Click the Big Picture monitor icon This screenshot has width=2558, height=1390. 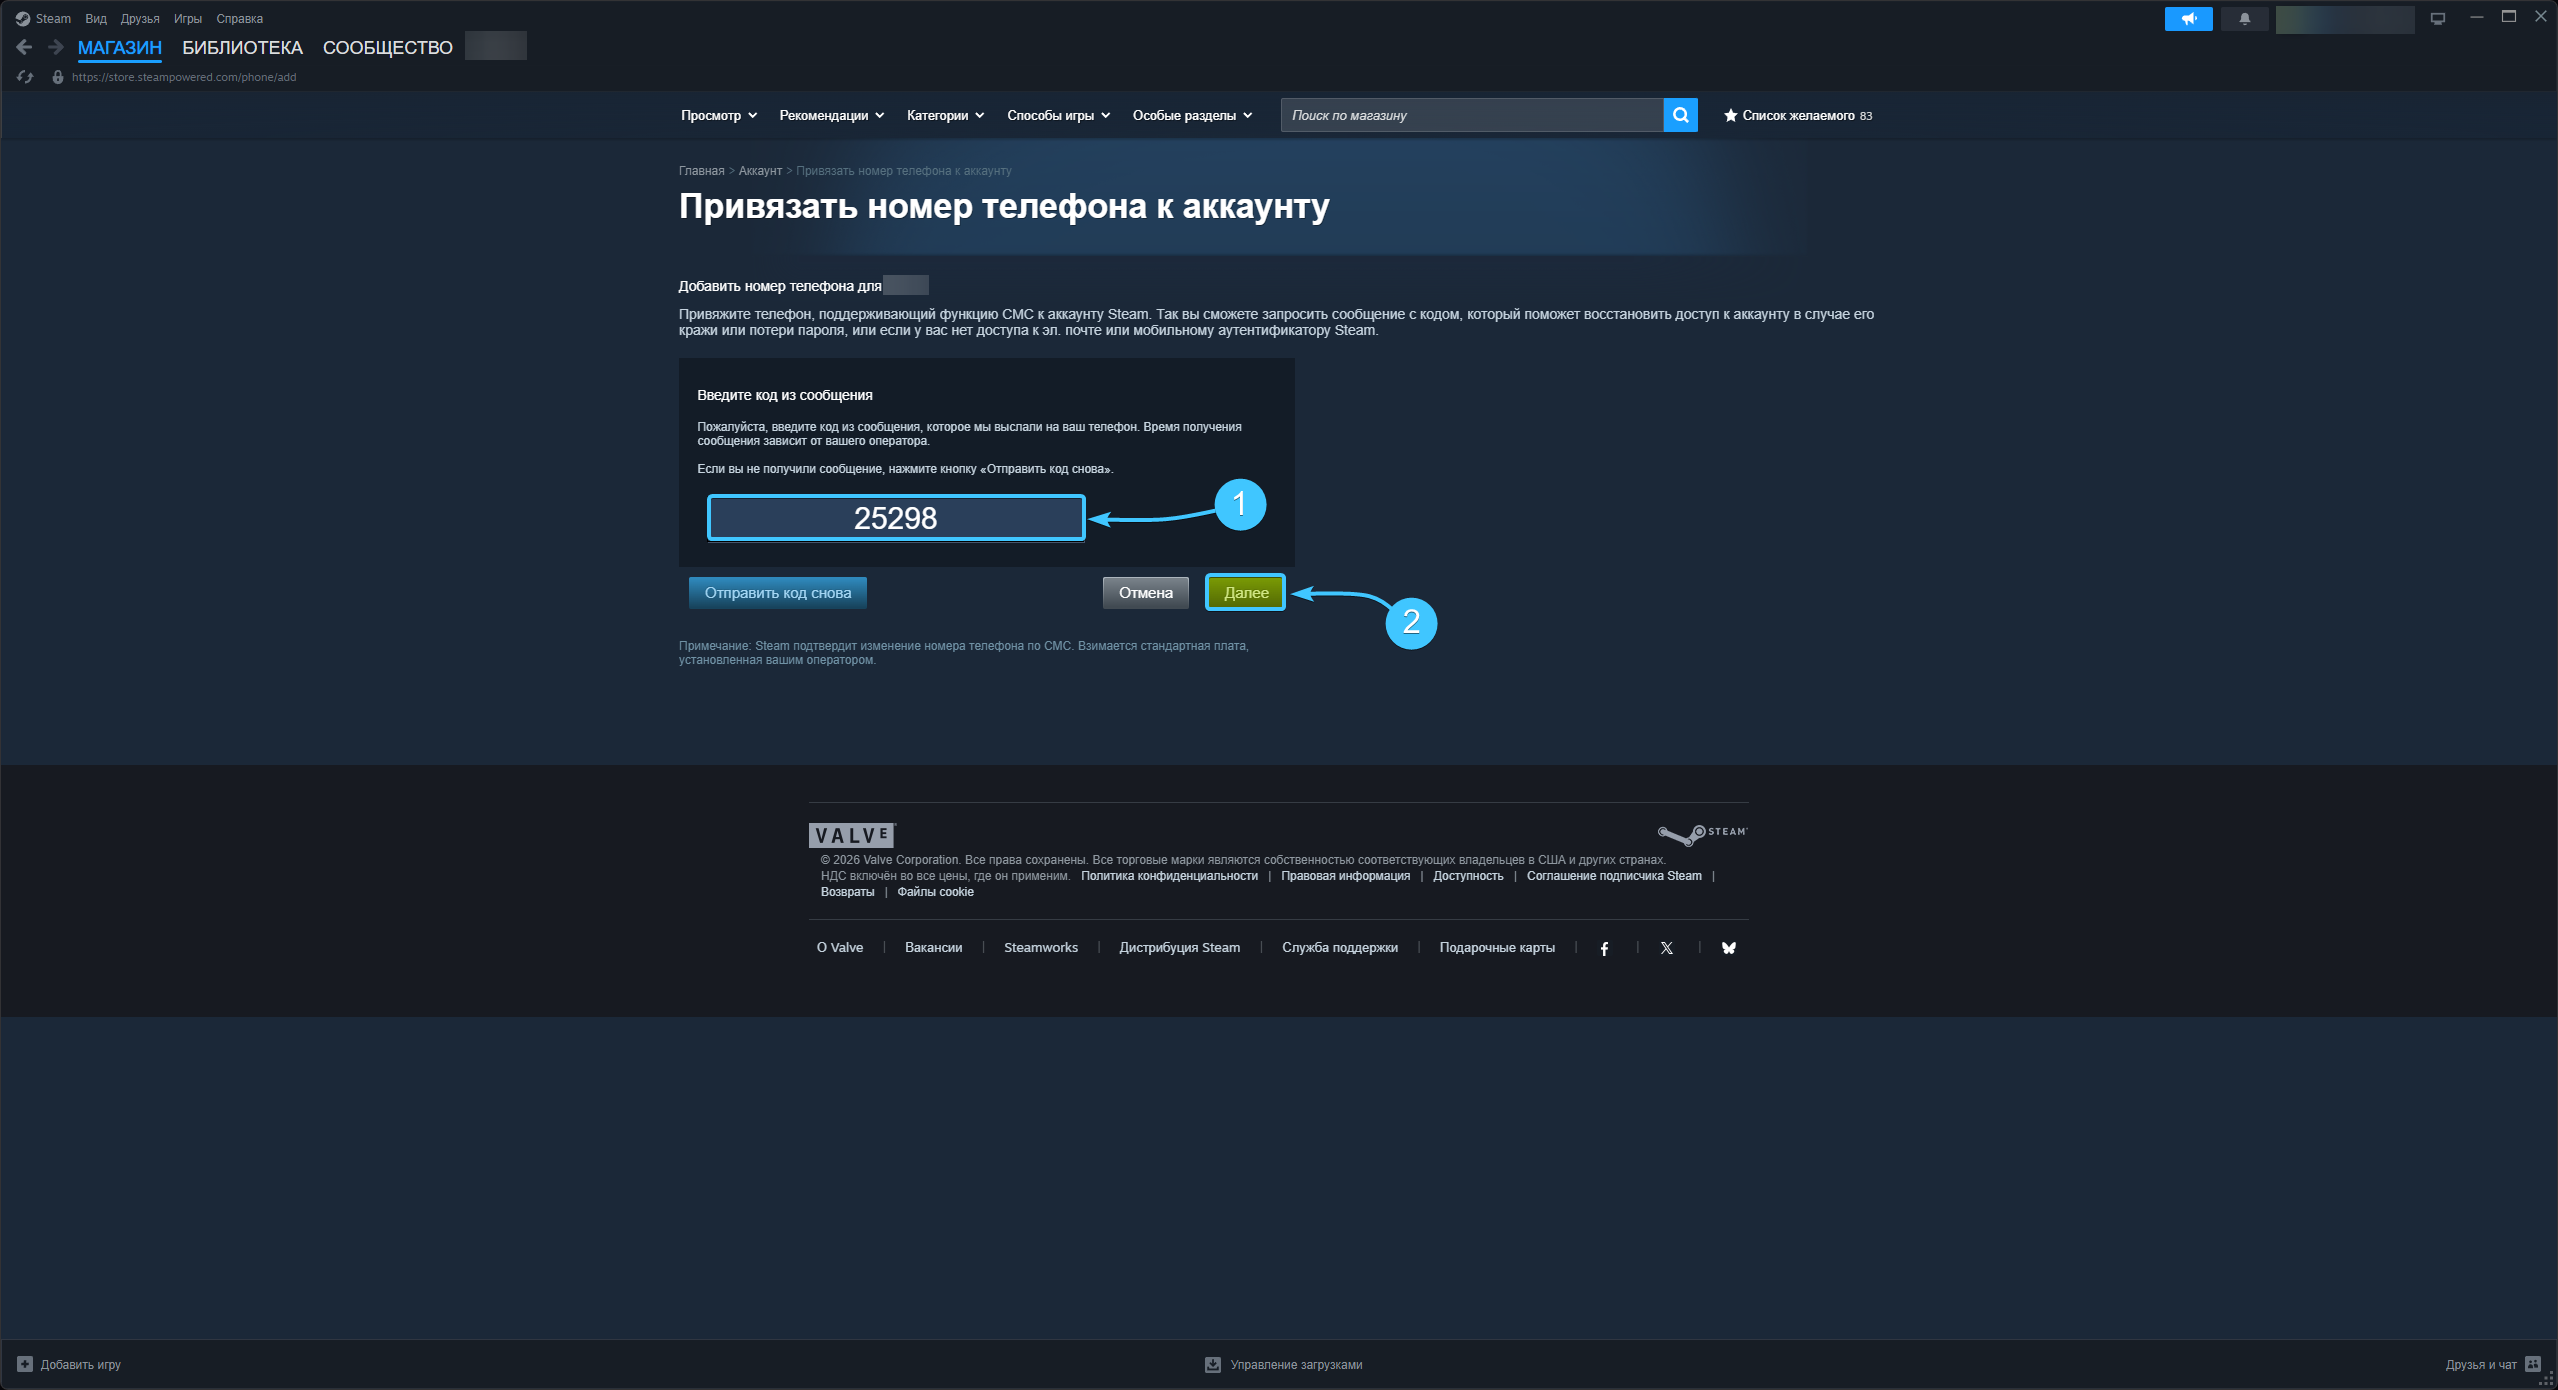pos(2437,19)
